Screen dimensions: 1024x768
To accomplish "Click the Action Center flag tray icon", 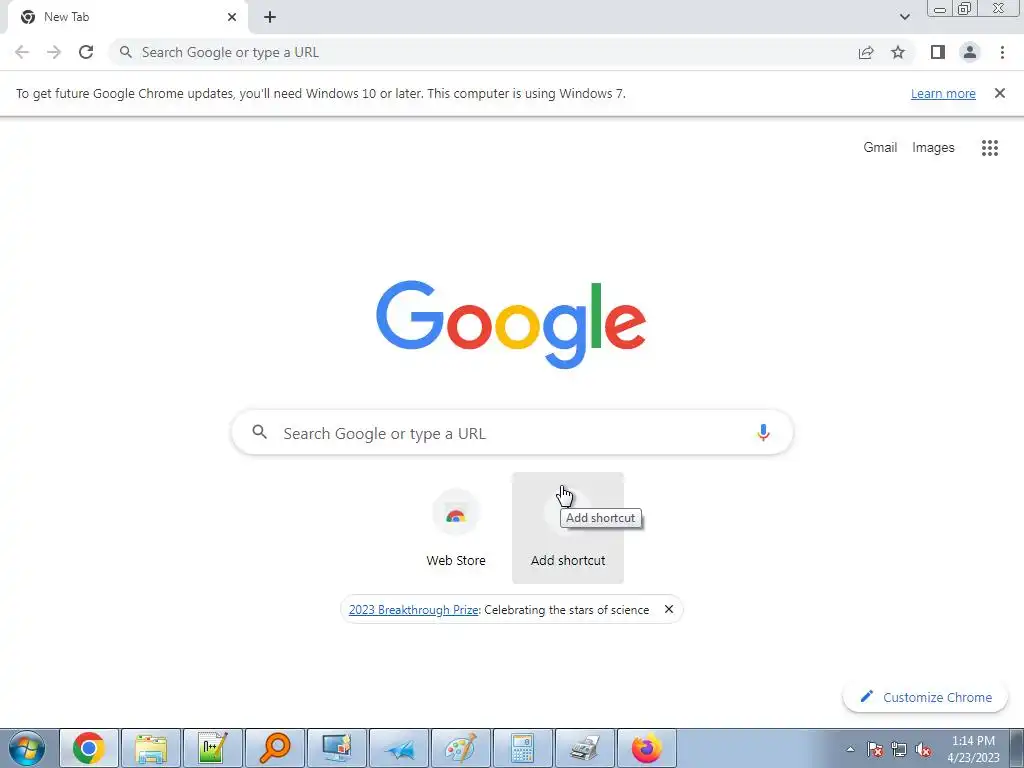I will (x=875, y=749).
